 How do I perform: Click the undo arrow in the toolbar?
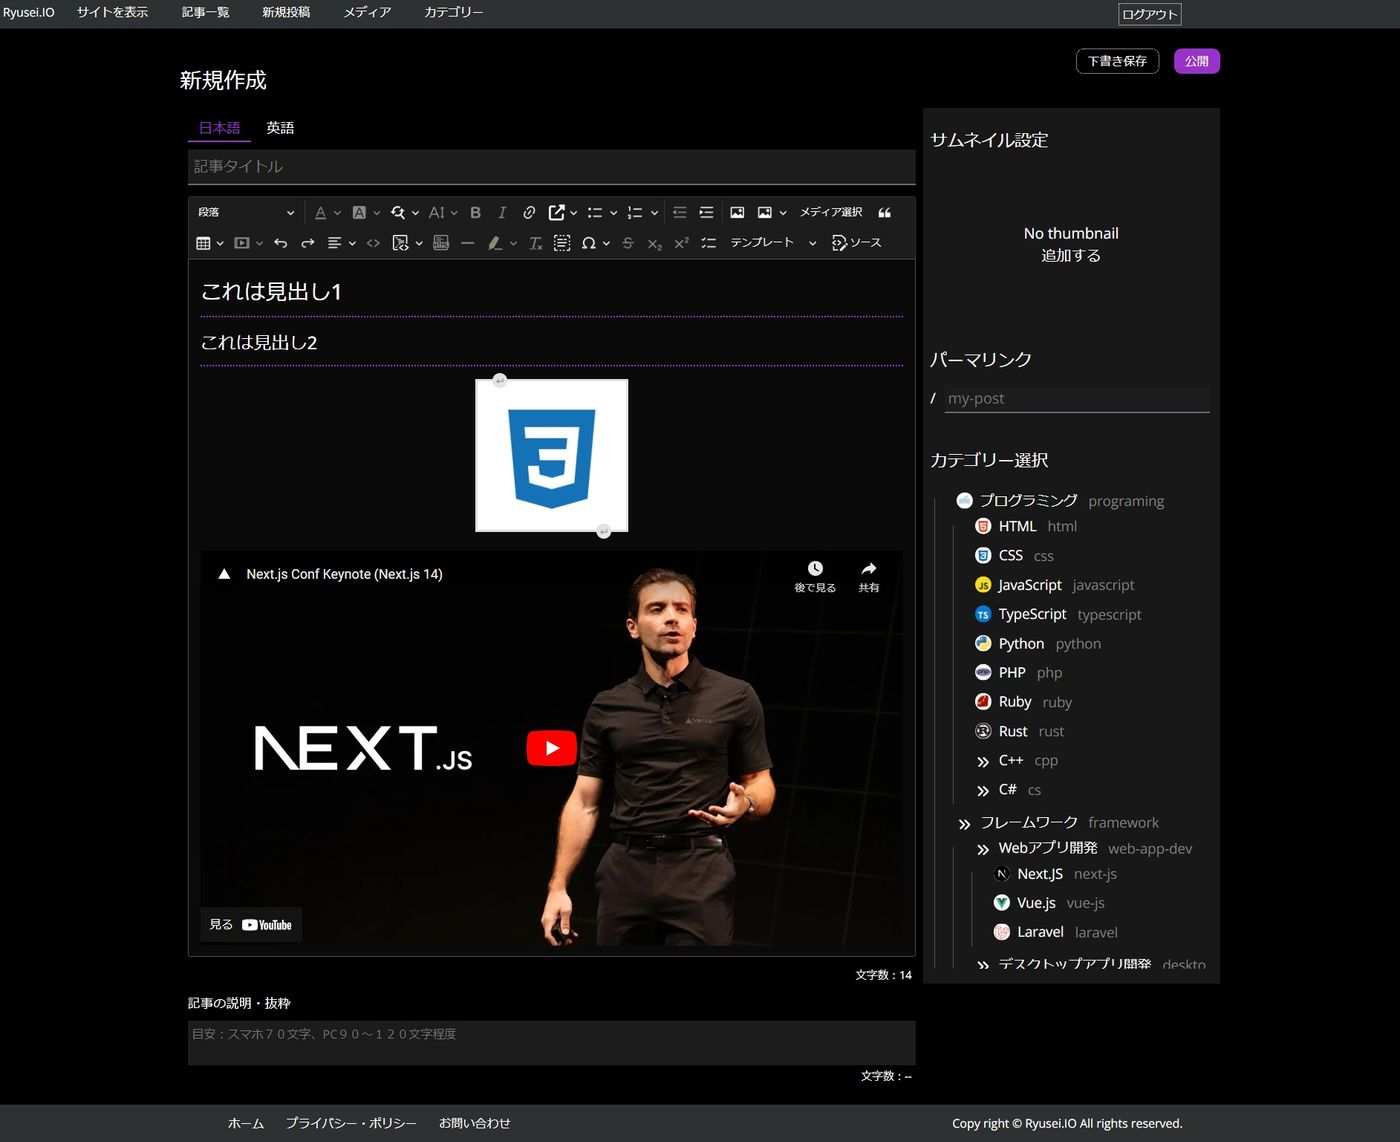[281, 243]
